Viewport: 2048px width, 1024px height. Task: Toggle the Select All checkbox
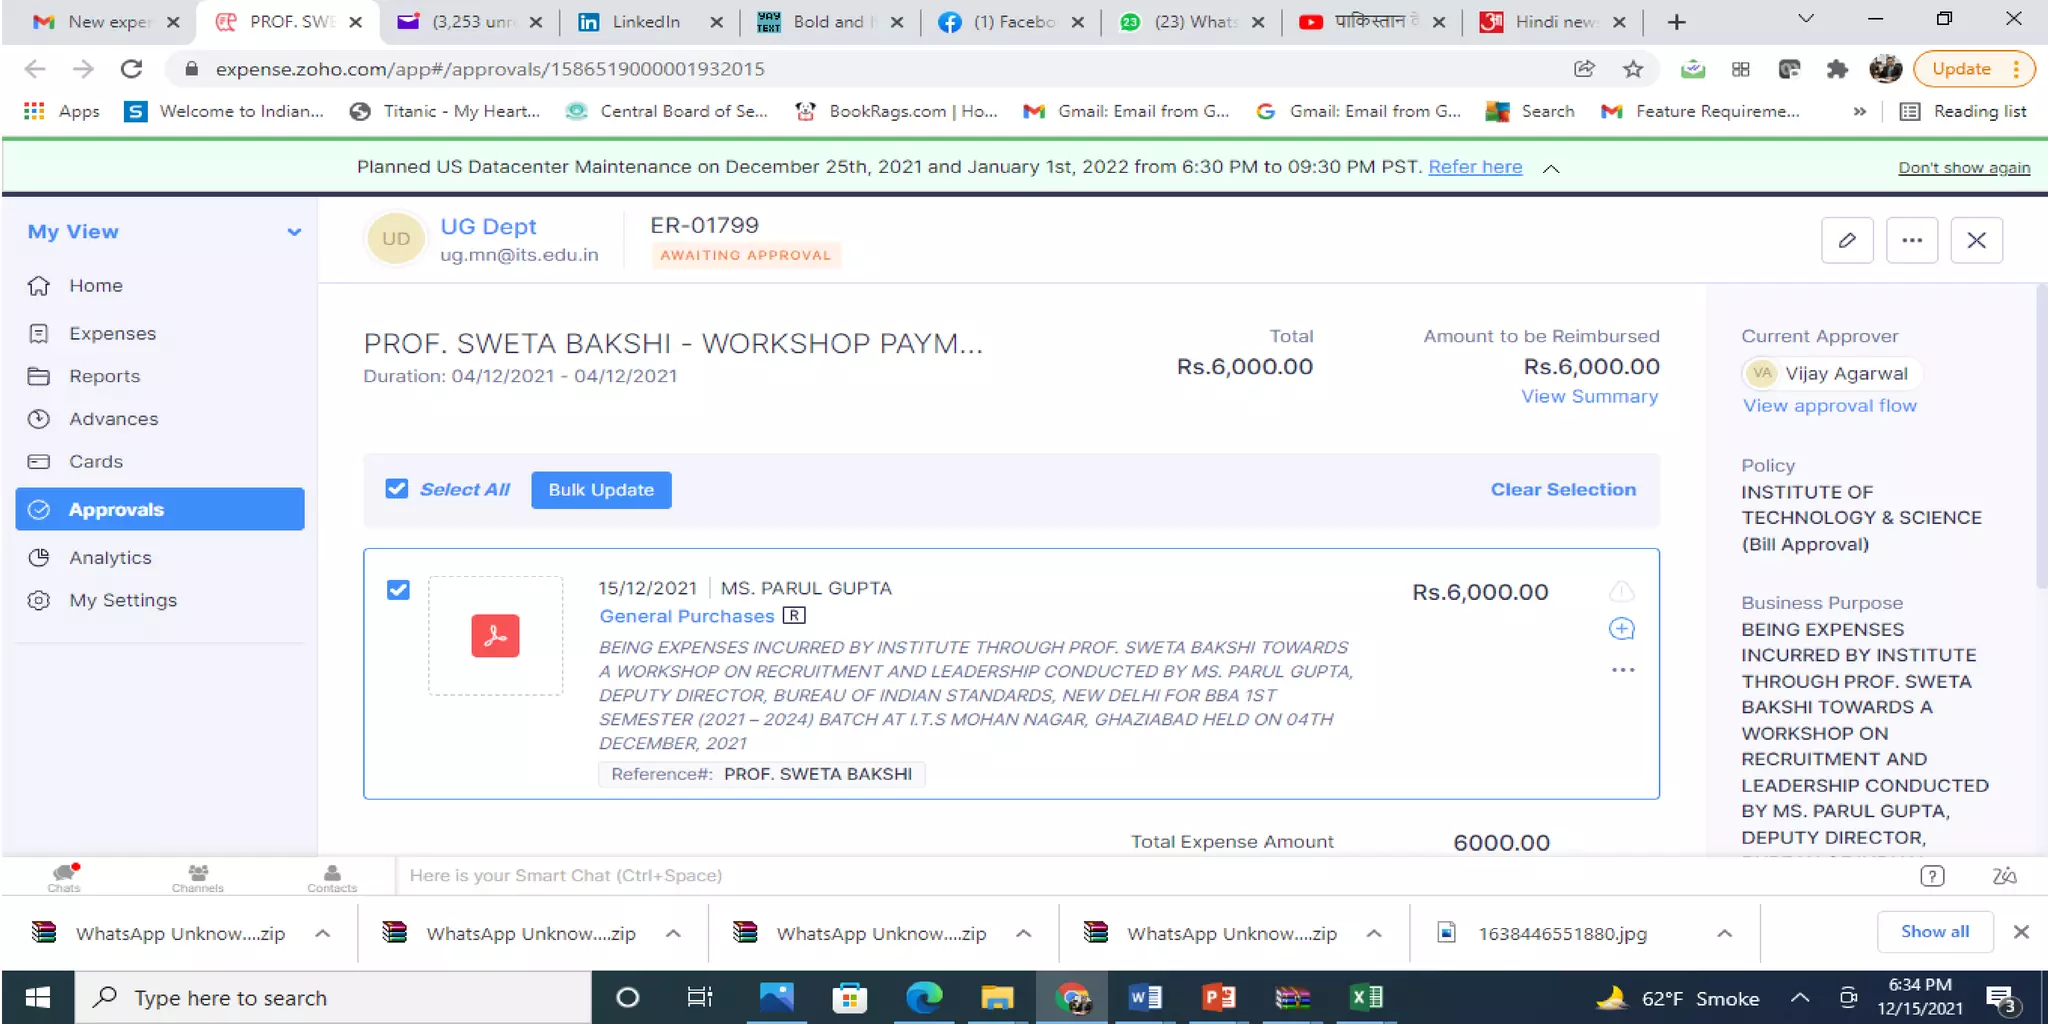click(397, 489)
